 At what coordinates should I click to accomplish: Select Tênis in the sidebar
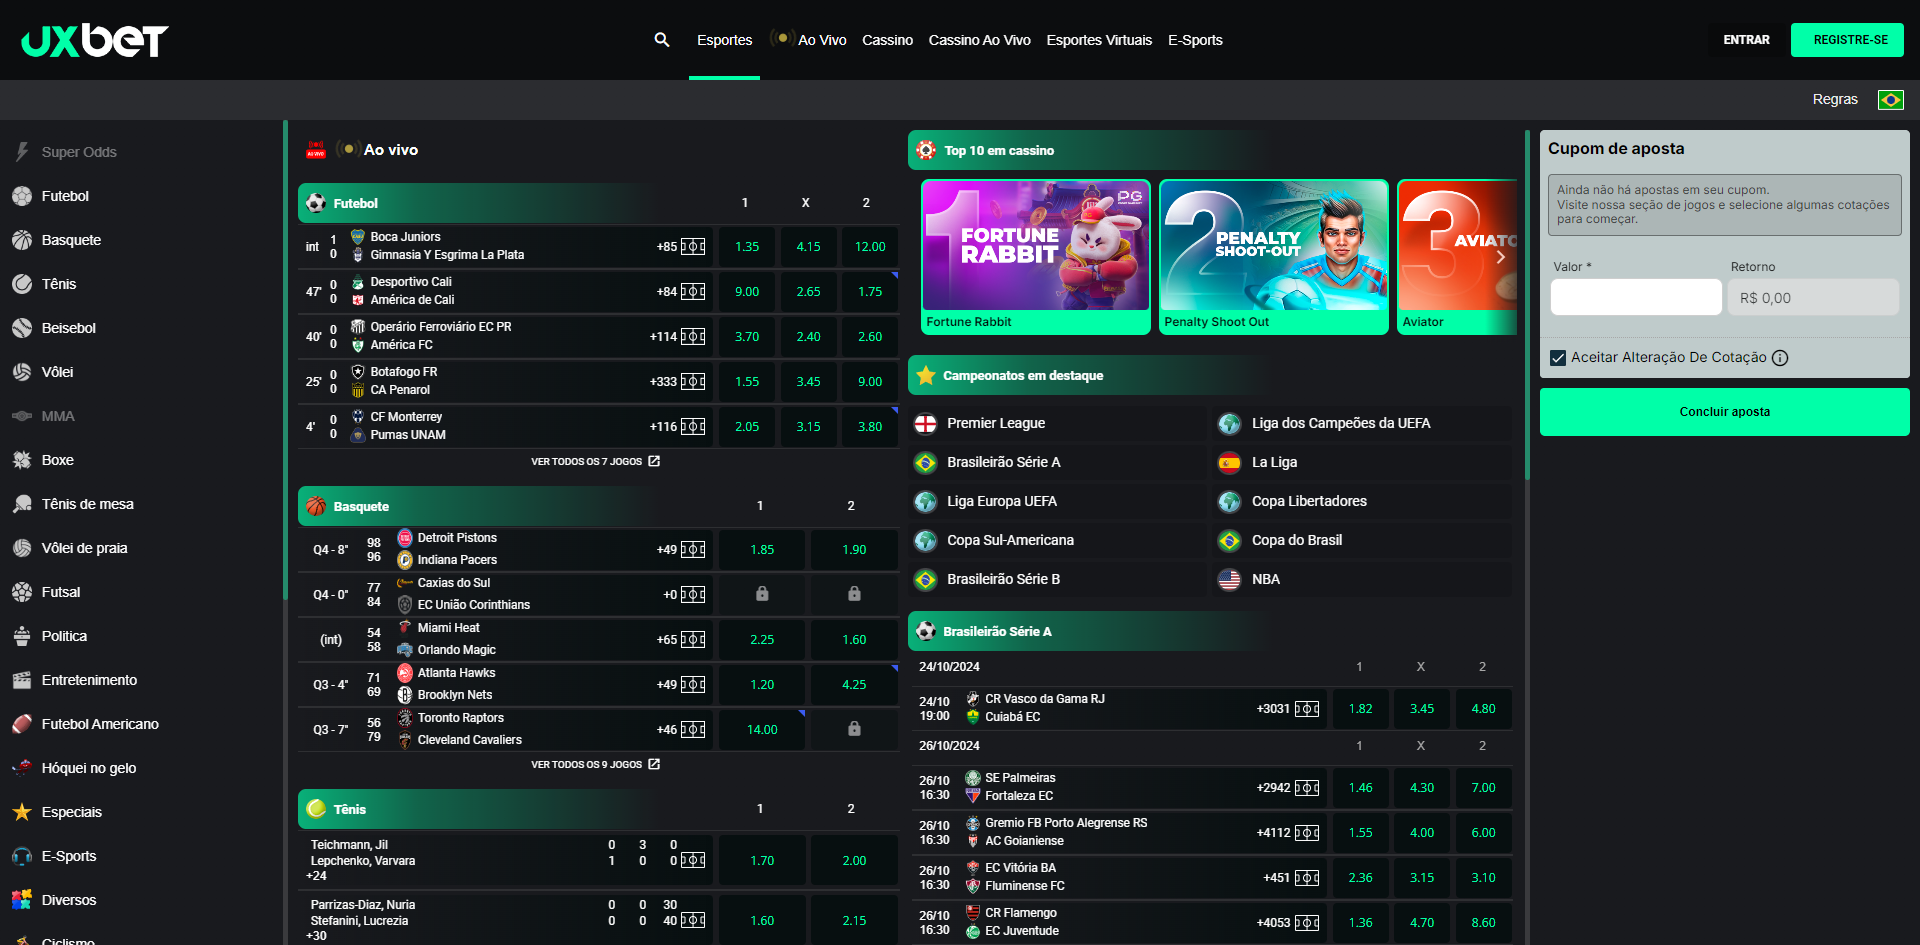[59, 284]
